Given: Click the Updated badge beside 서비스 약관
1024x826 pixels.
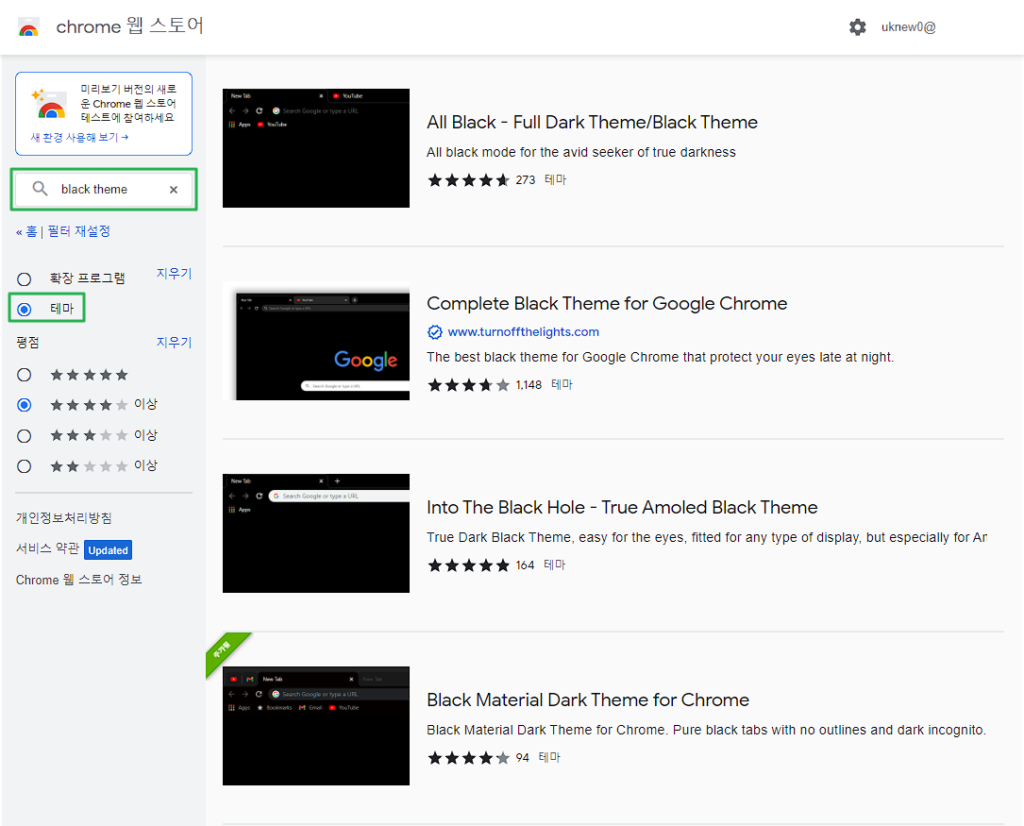Looking at the screenshot, I should 108,550.
